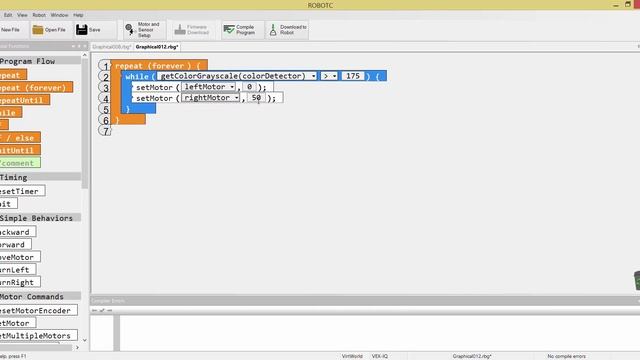Pick the turnLeft block
This screenshot has width=640, height=360.
[x=18, y=270]
